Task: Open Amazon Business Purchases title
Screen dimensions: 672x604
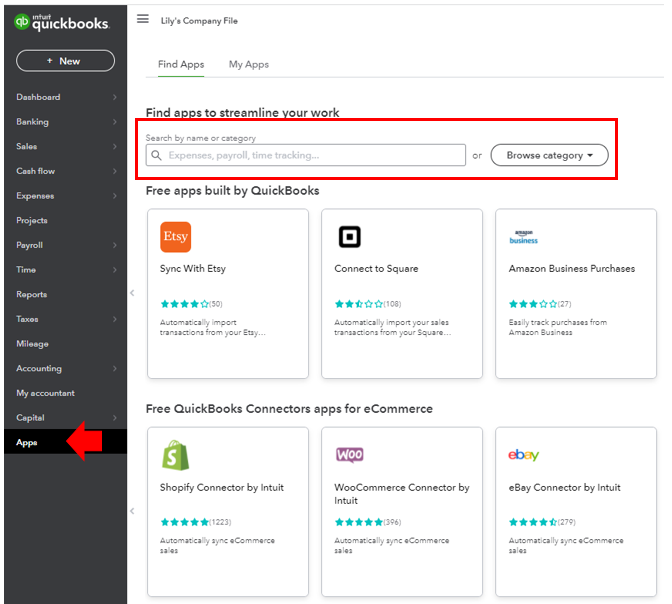Action: [x=572, y=269]
